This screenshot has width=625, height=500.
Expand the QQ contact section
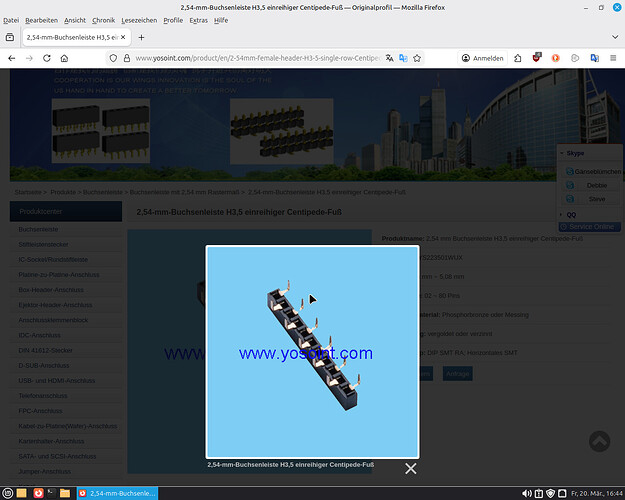[562, 214]
